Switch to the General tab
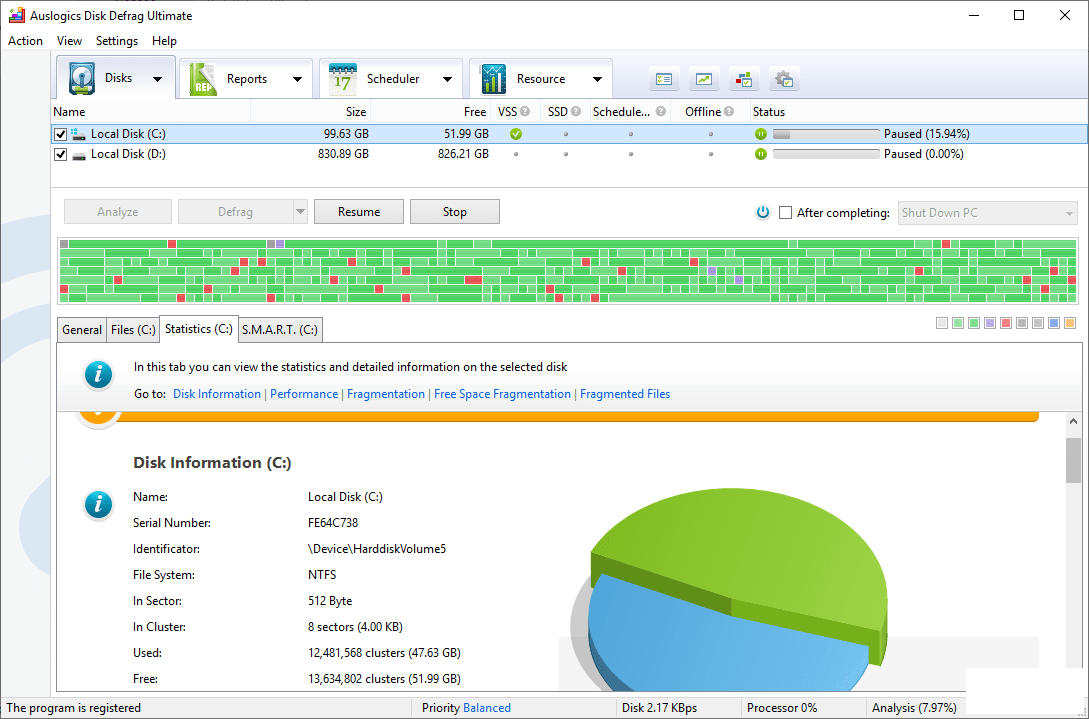This screenshot has width=1089, height=719. click(x=82, y=330)
